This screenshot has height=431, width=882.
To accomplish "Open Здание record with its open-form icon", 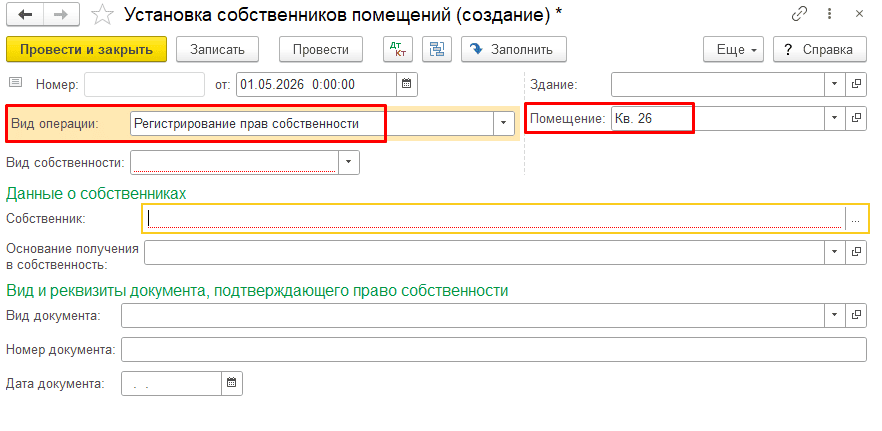I will pyautogui.click(x=856, y=84).
